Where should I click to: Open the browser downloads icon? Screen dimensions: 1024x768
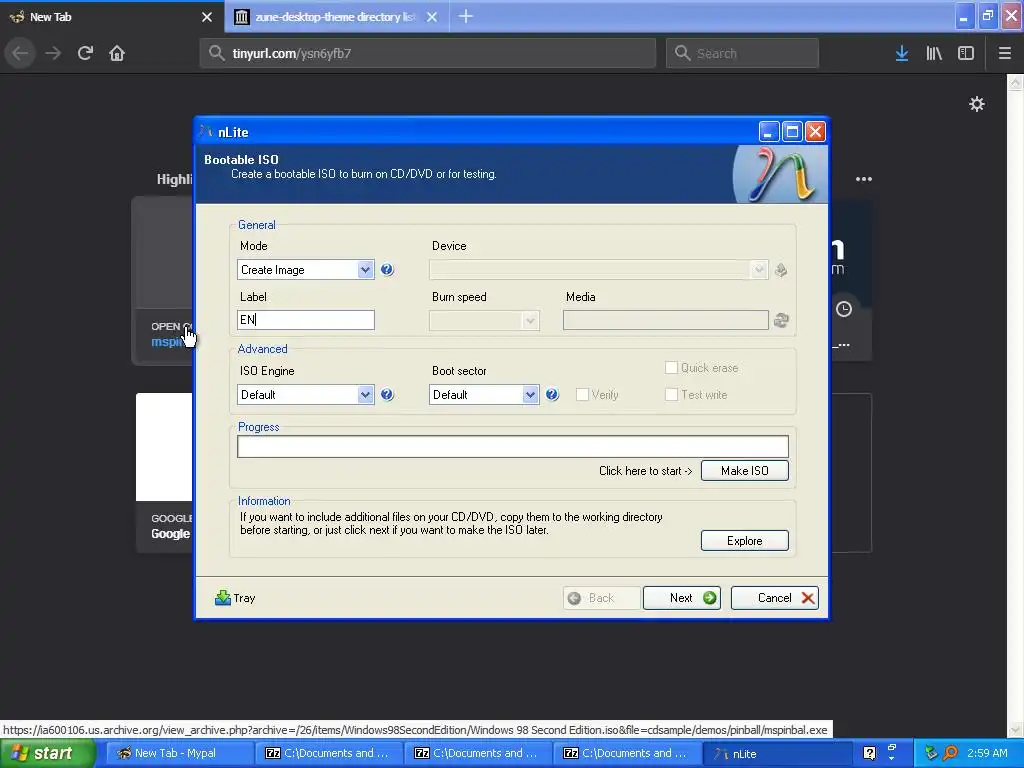901,53
